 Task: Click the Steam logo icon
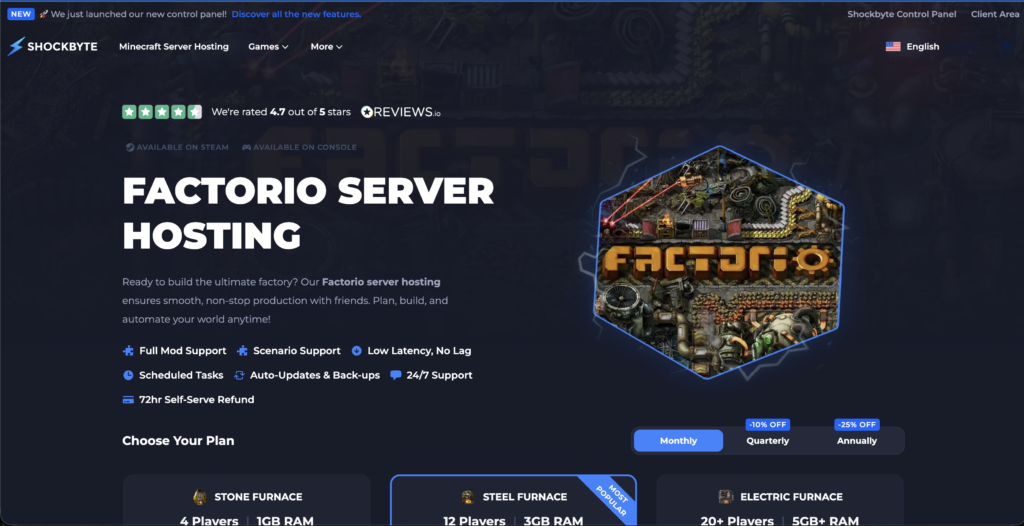pos(130,147)
